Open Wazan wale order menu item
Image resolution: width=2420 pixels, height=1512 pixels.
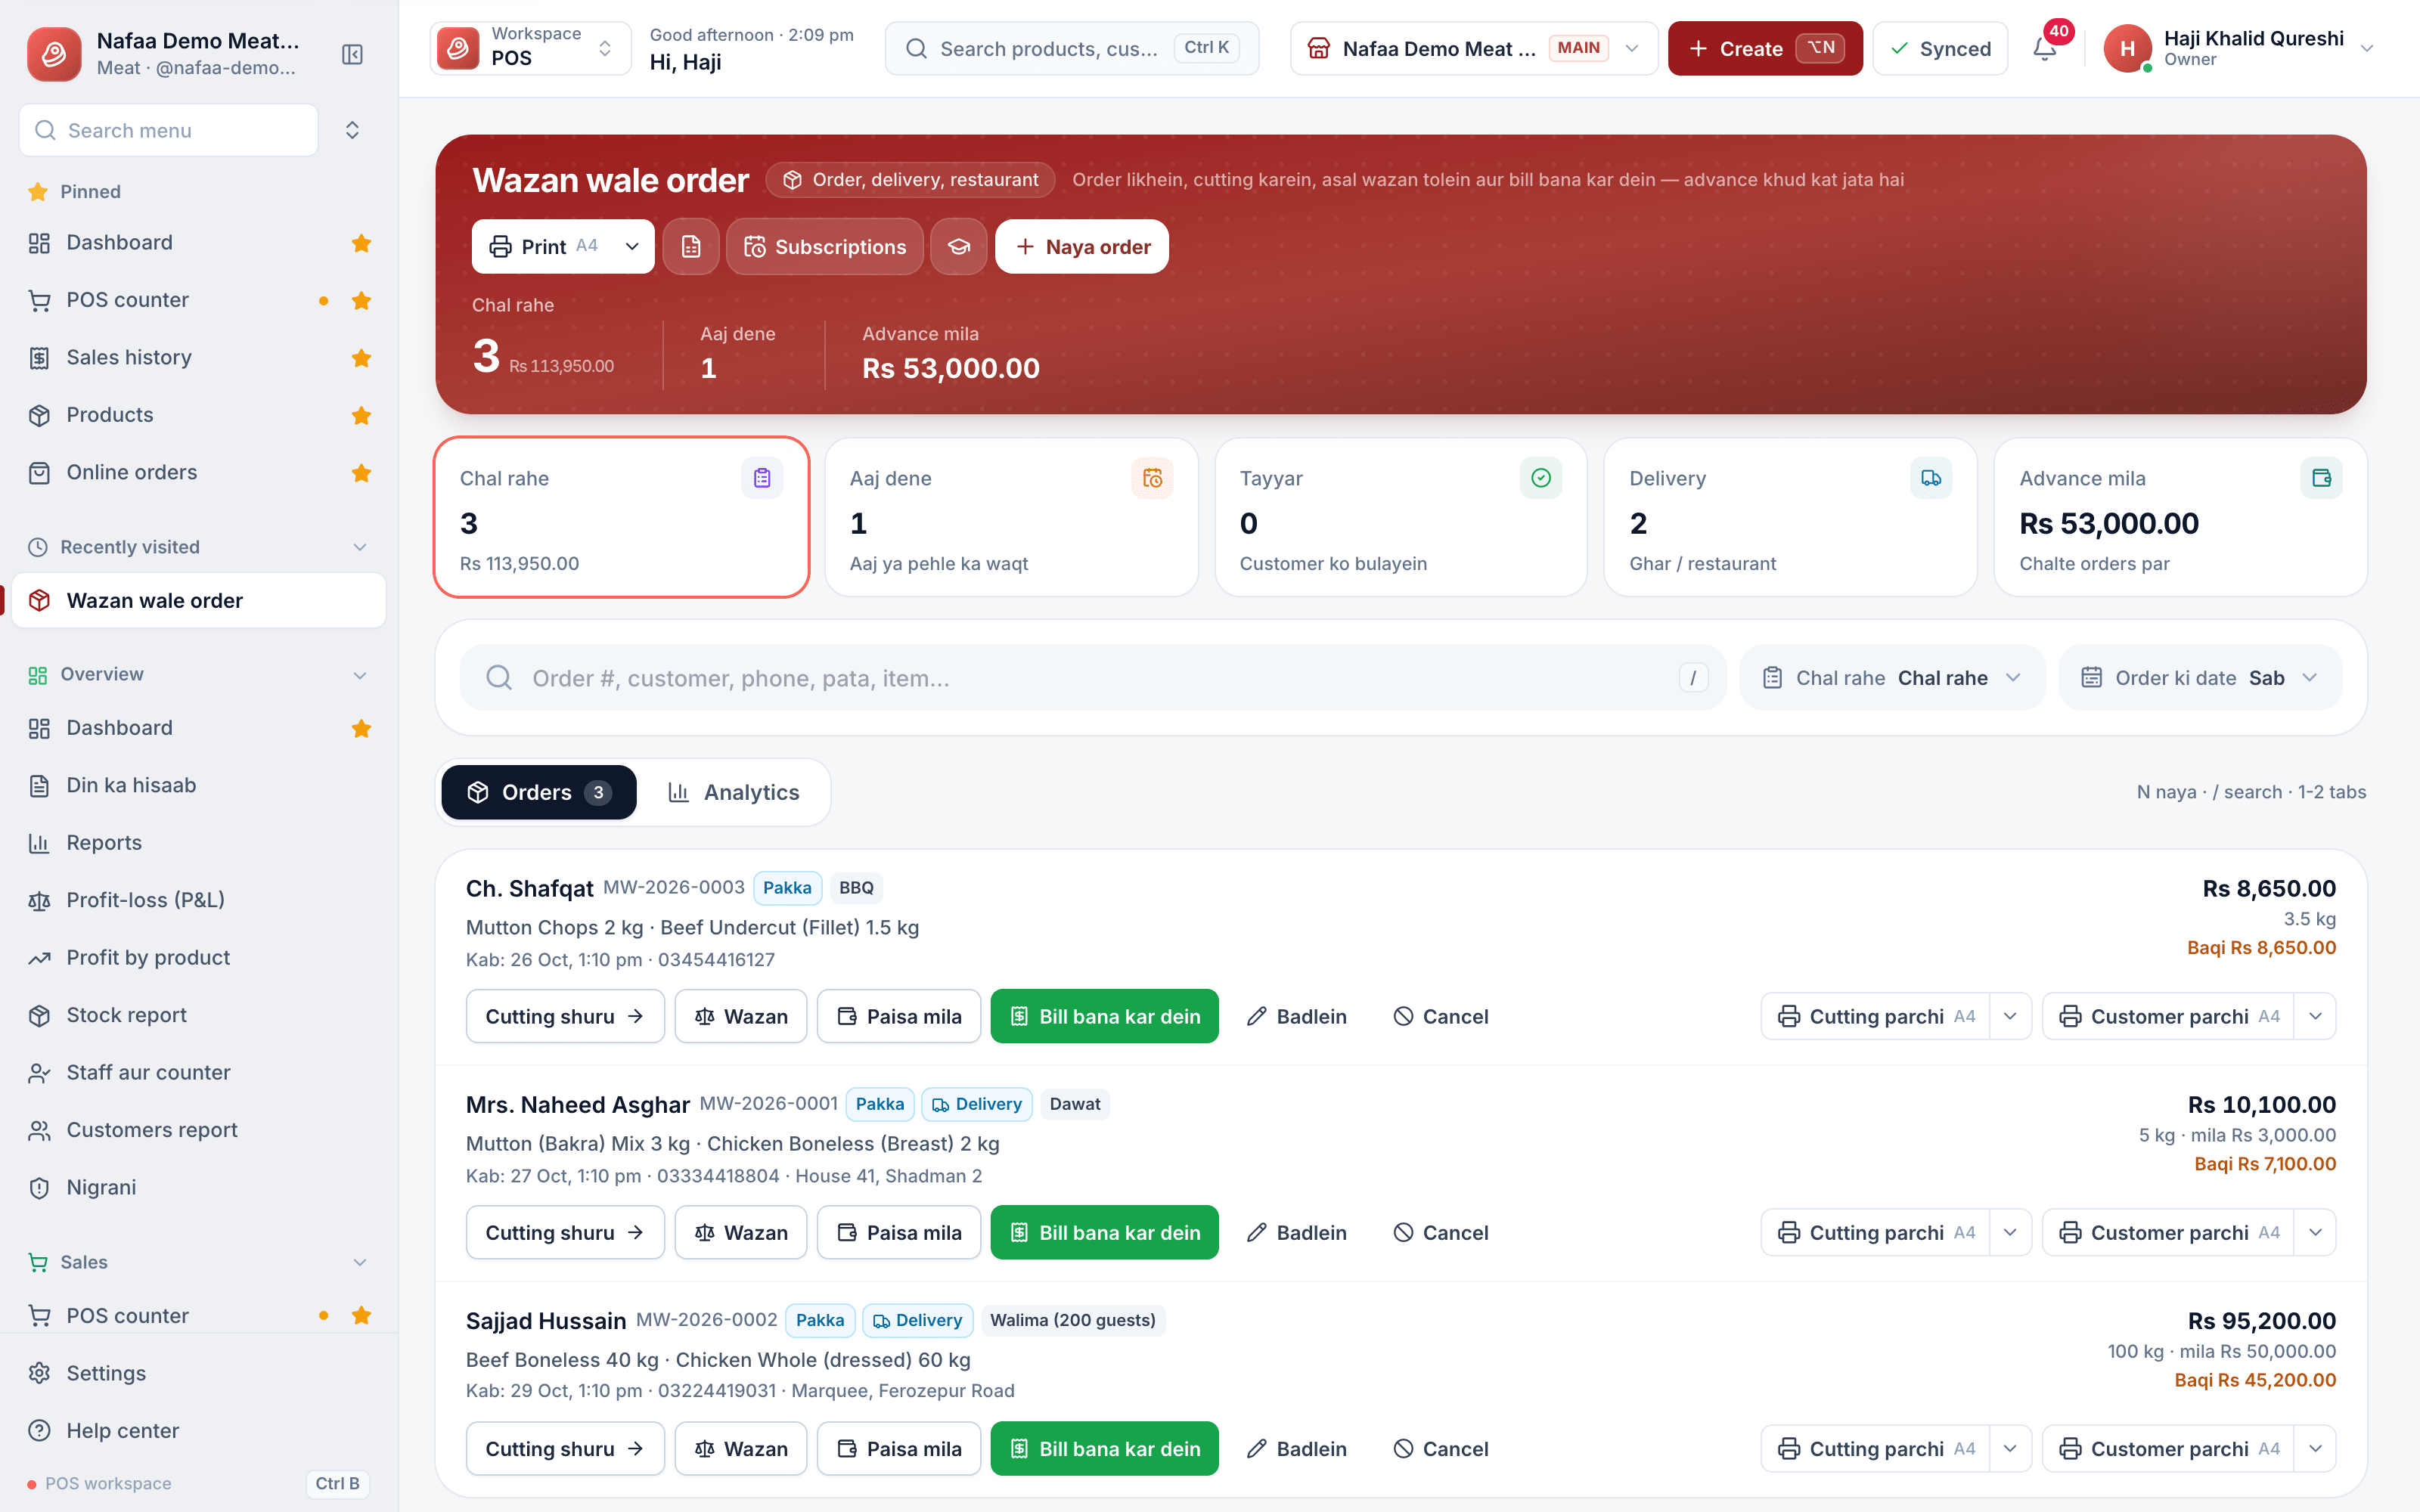[199, 600]
